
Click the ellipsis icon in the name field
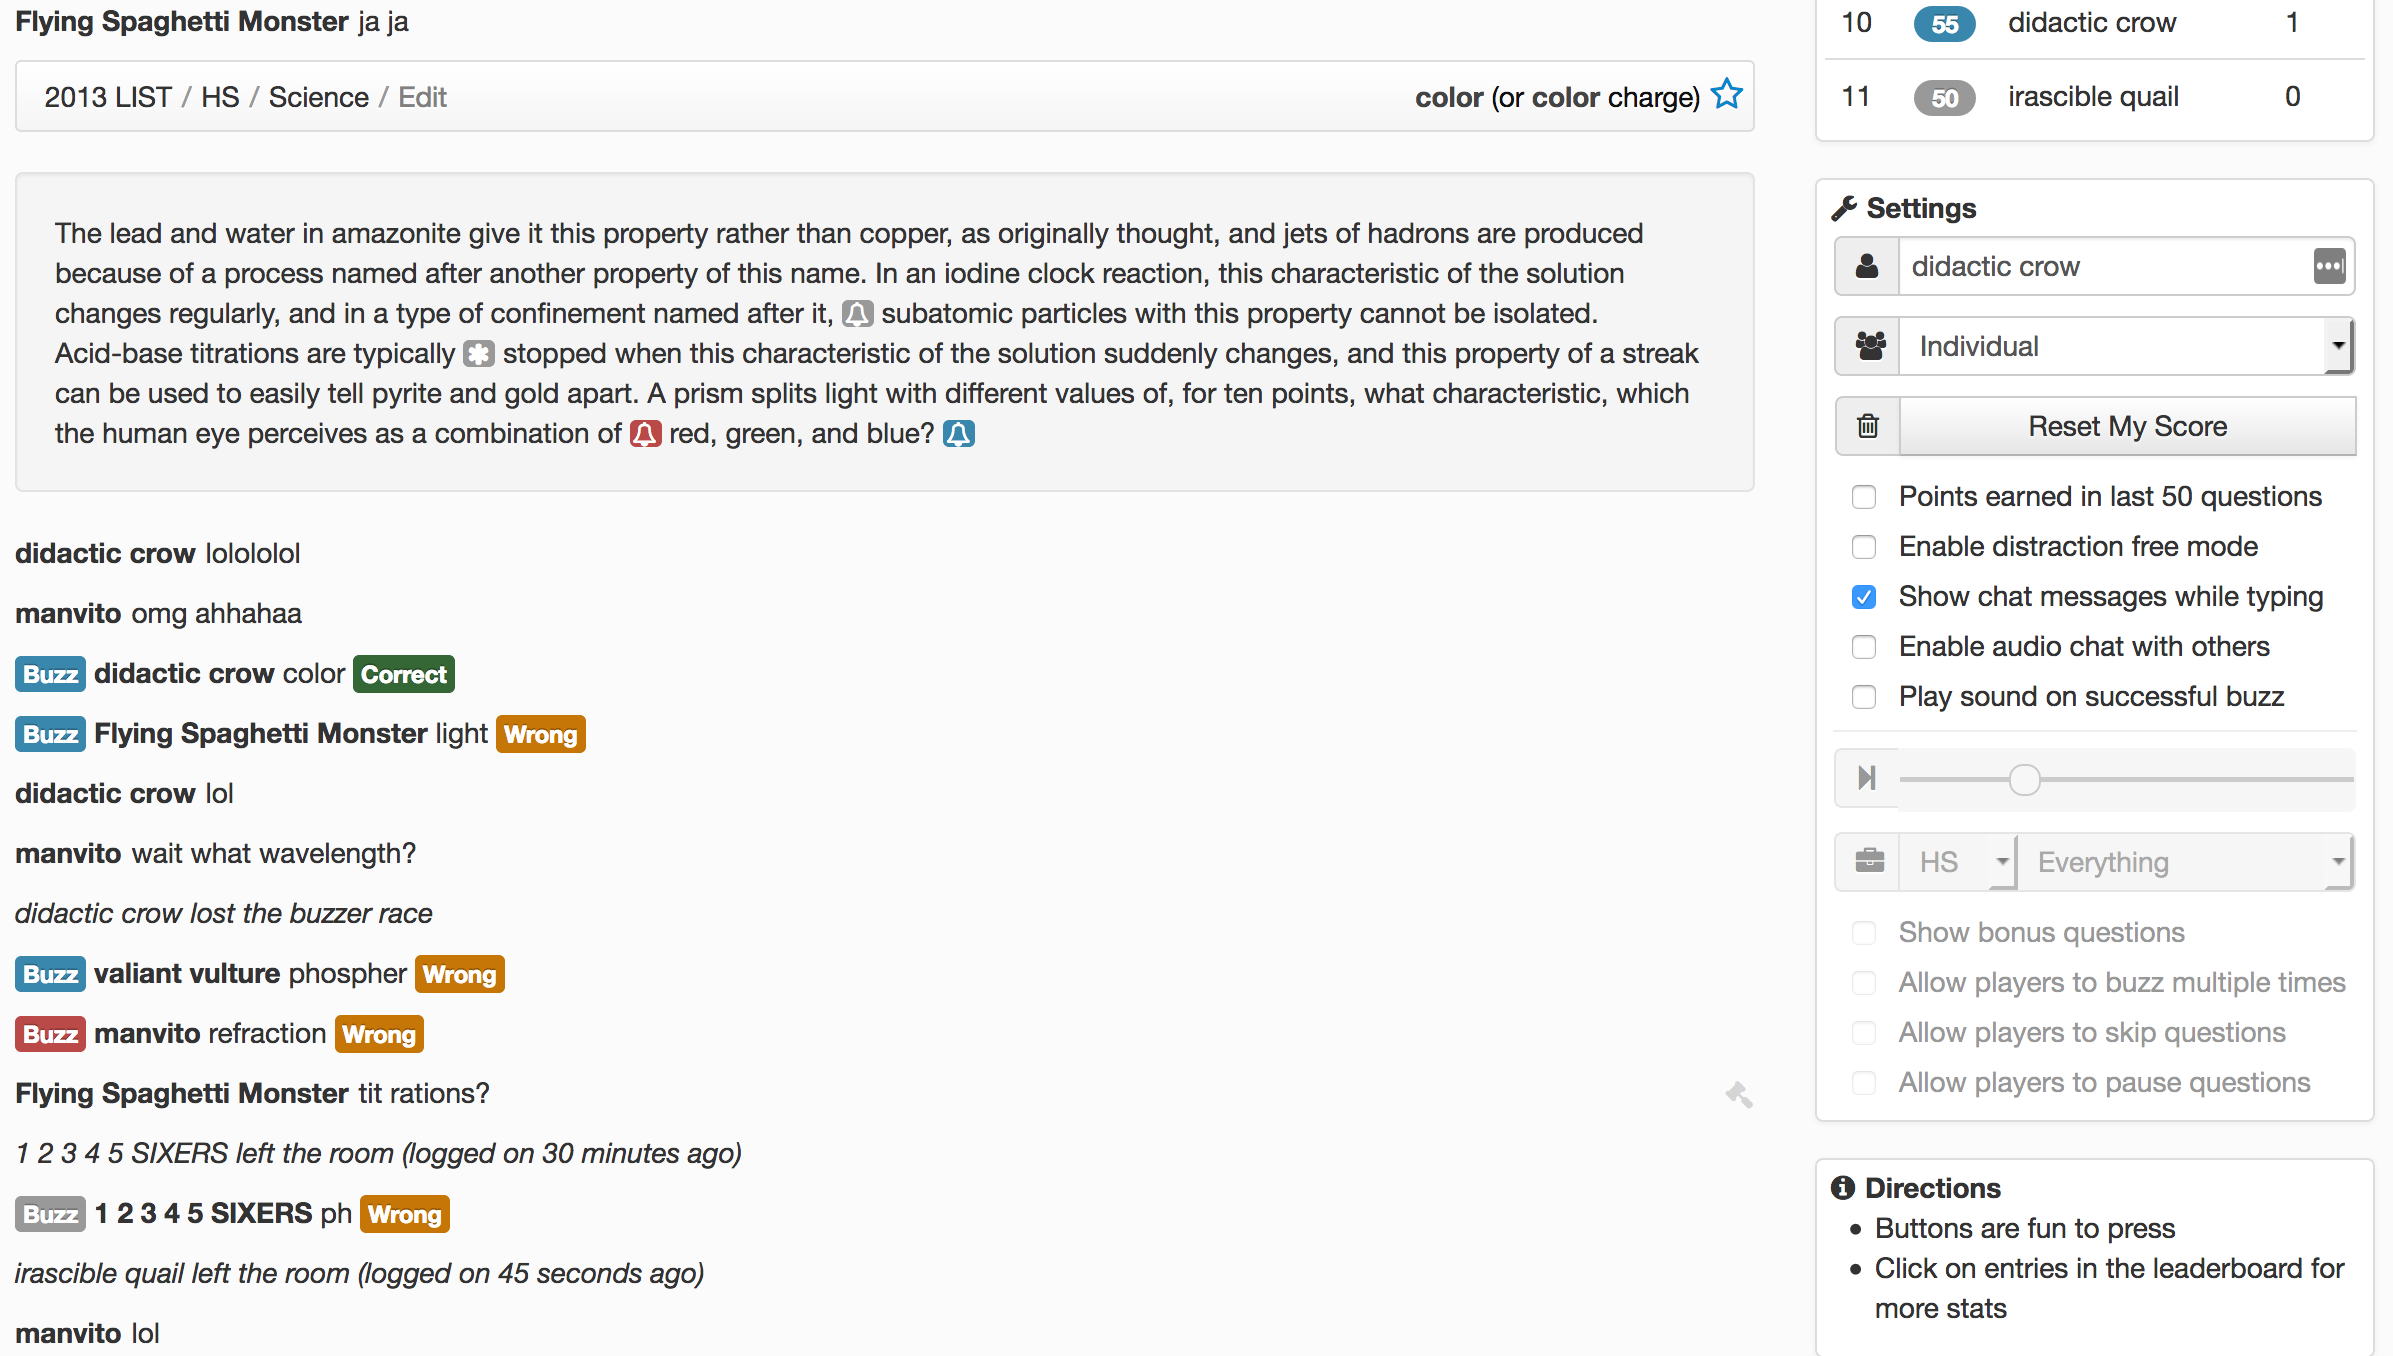[x=2329, y=267]
